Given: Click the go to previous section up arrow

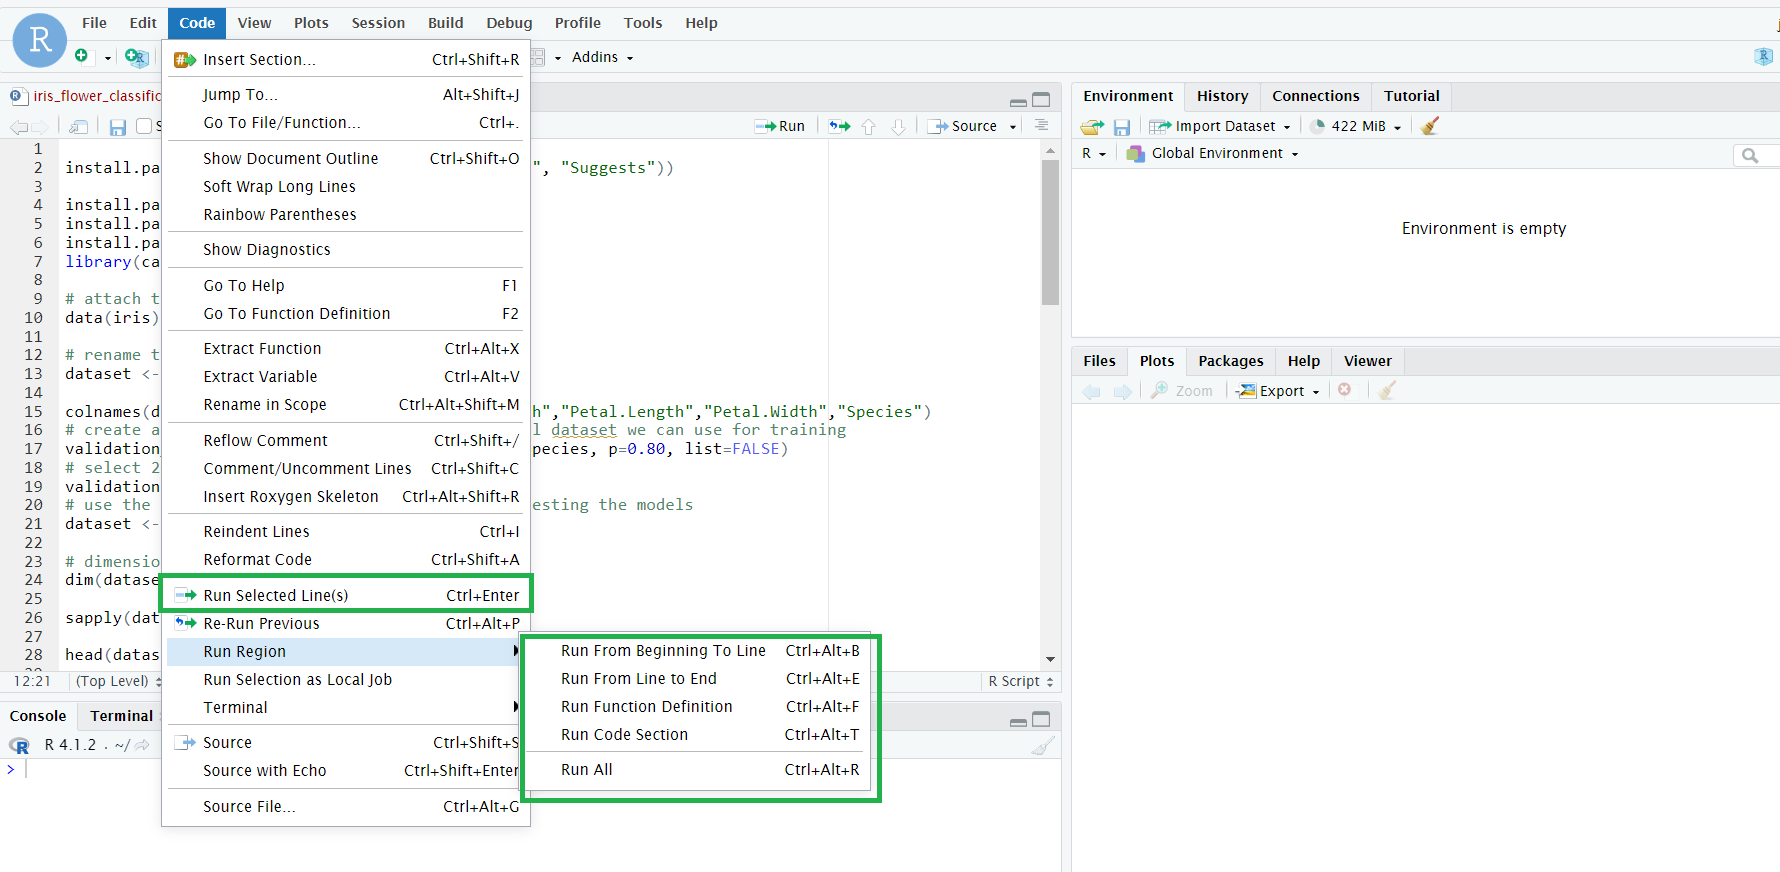Looking at the screenshot, I should [x=868, y=126].
